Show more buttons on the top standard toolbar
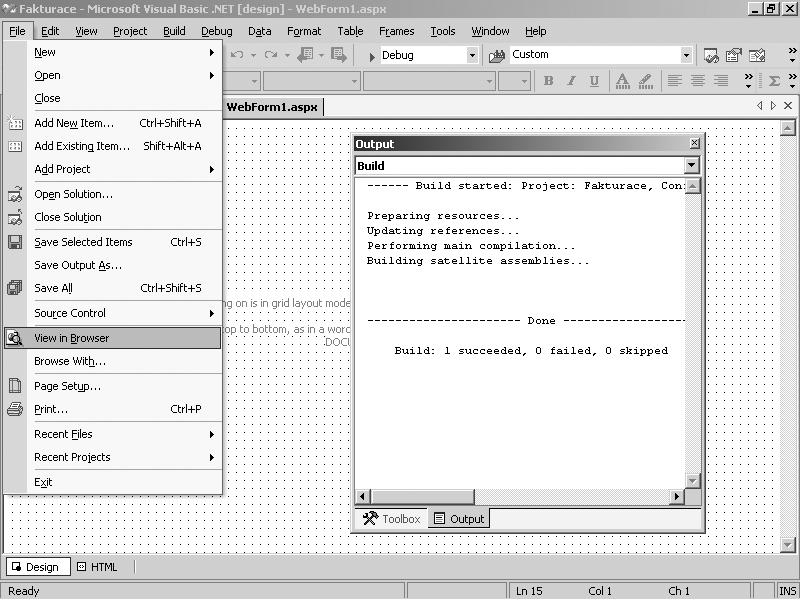This screenshot has height=600, width=800. [792, 55]
